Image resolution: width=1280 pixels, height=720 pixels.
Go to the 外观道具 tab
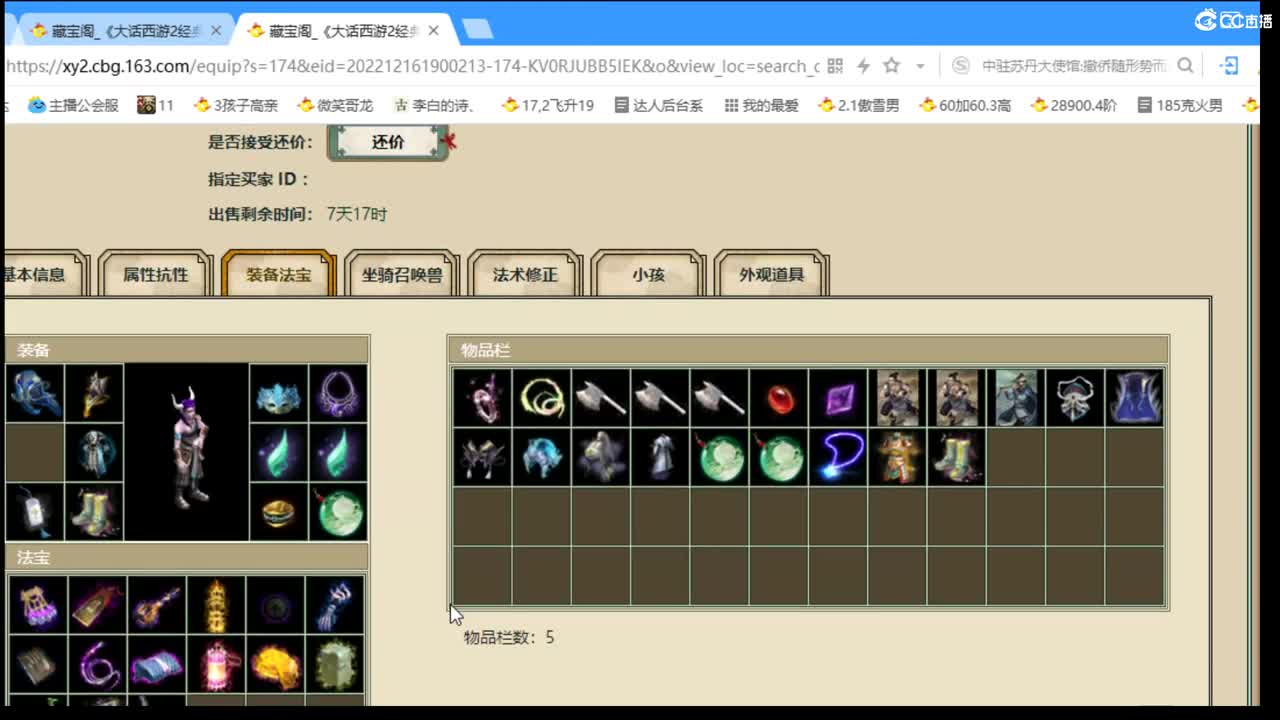click(x=772, y=274)
